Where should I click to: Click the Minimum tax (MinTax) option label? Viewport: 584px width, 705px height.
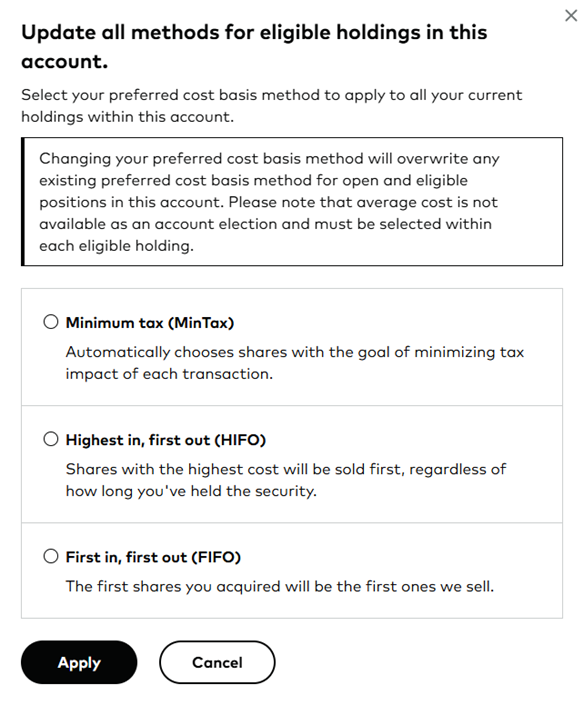(150, 323)
